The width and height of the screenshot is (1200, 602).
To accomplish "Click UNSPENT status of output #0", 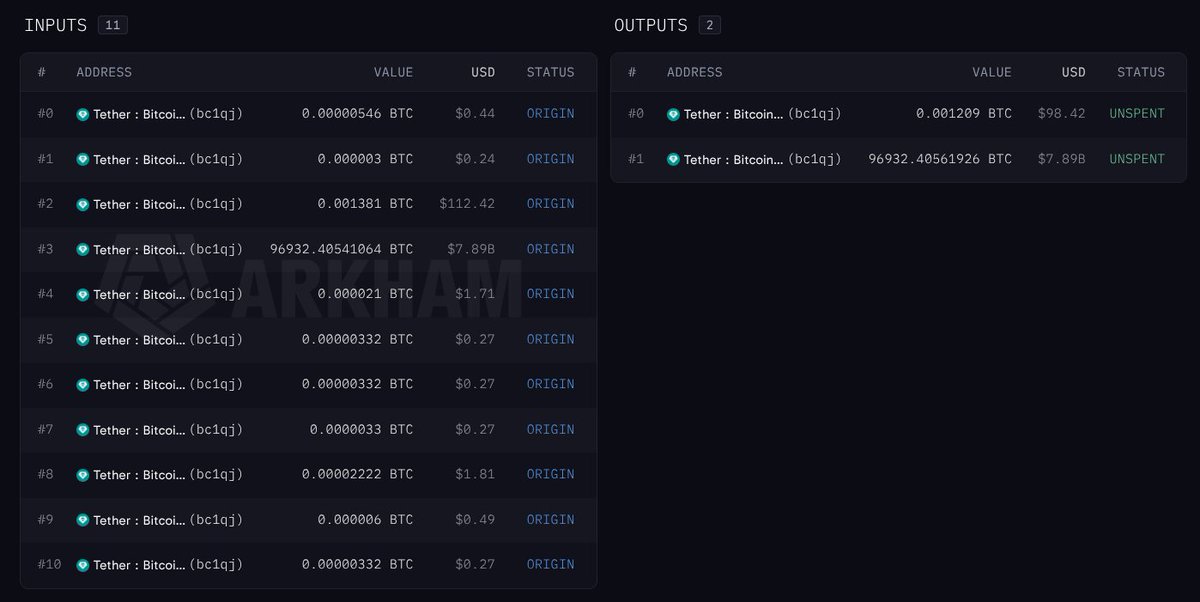I will click(x=1137, y=114).
